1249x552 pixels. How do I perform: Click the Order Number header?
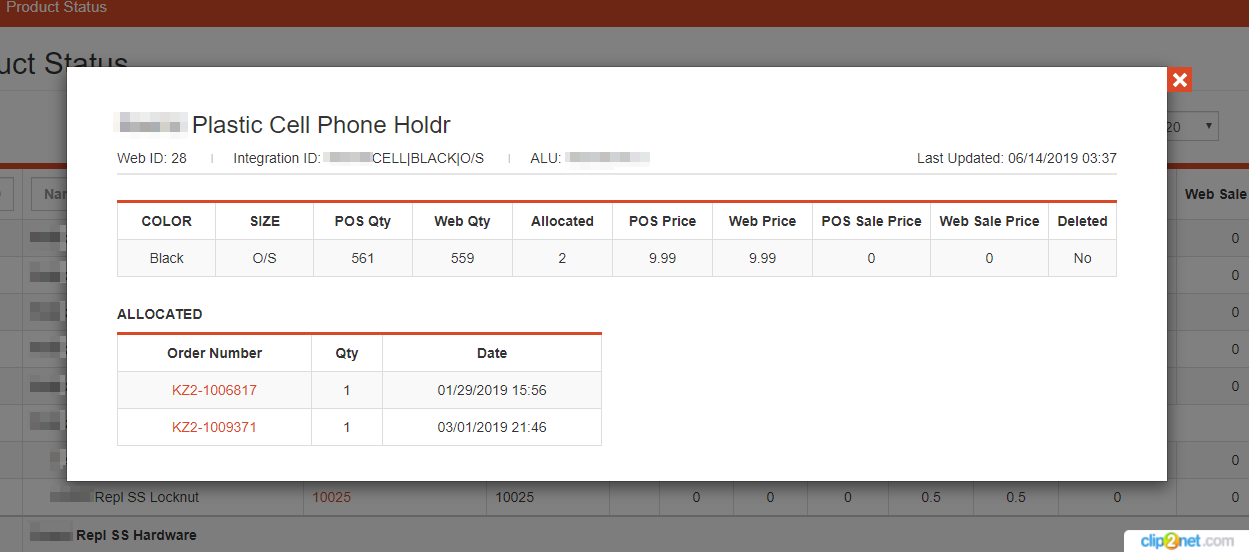[x=214, y=353]
